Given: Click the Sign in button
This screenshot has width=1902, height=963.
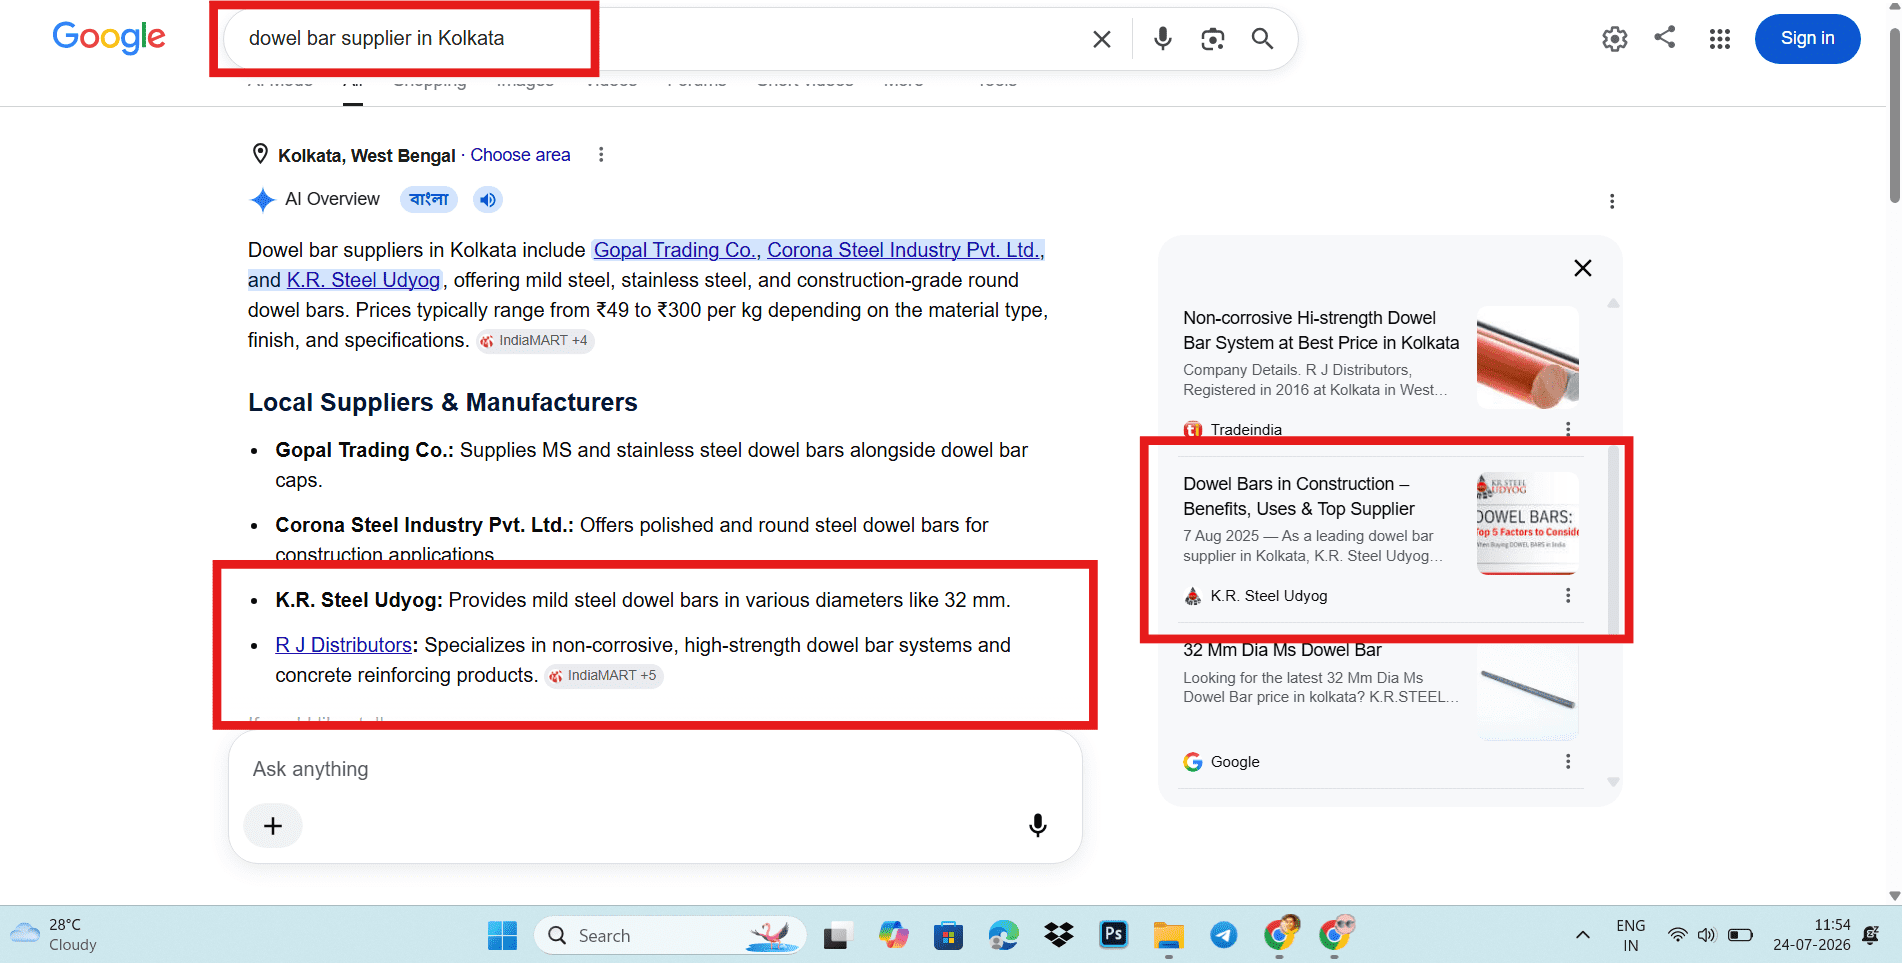Looking at the screenshot, I should point(1808,39).
